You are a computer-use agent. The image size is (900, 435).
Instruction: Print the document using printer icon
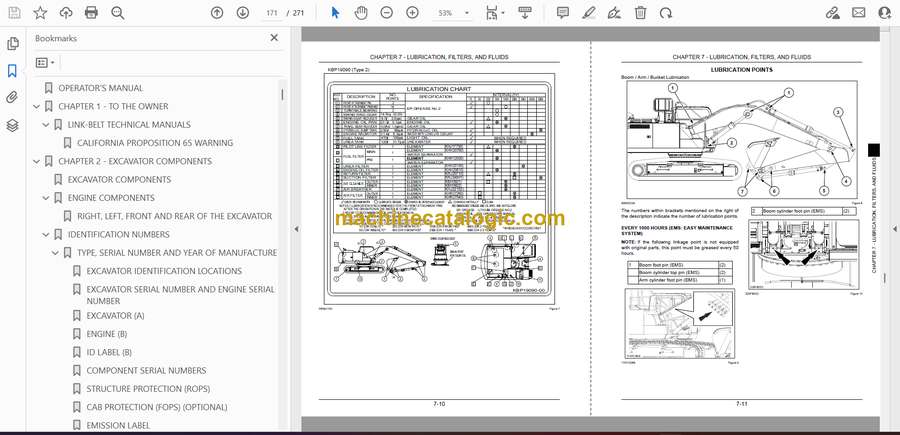91,13
